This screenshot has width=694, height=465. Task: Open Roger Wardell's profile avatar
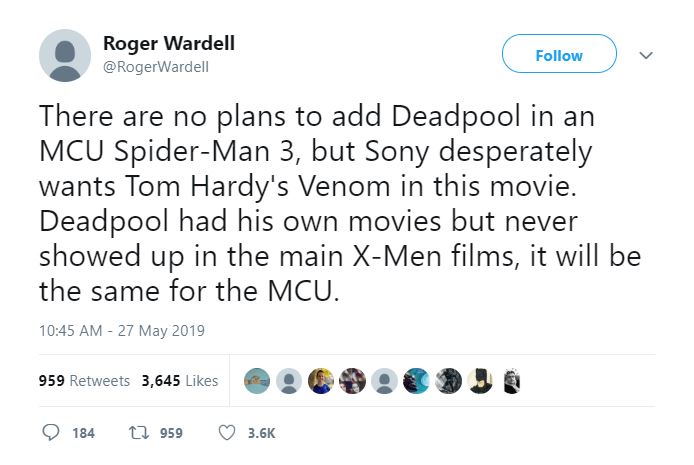pos(65,55)
